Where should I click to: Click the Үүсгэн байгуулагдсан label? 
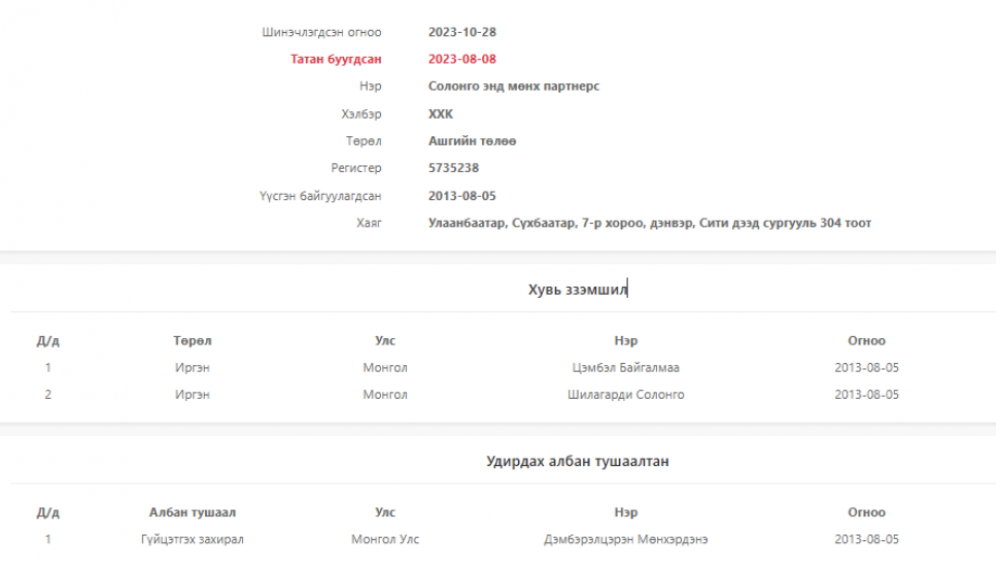coord(320,196)
